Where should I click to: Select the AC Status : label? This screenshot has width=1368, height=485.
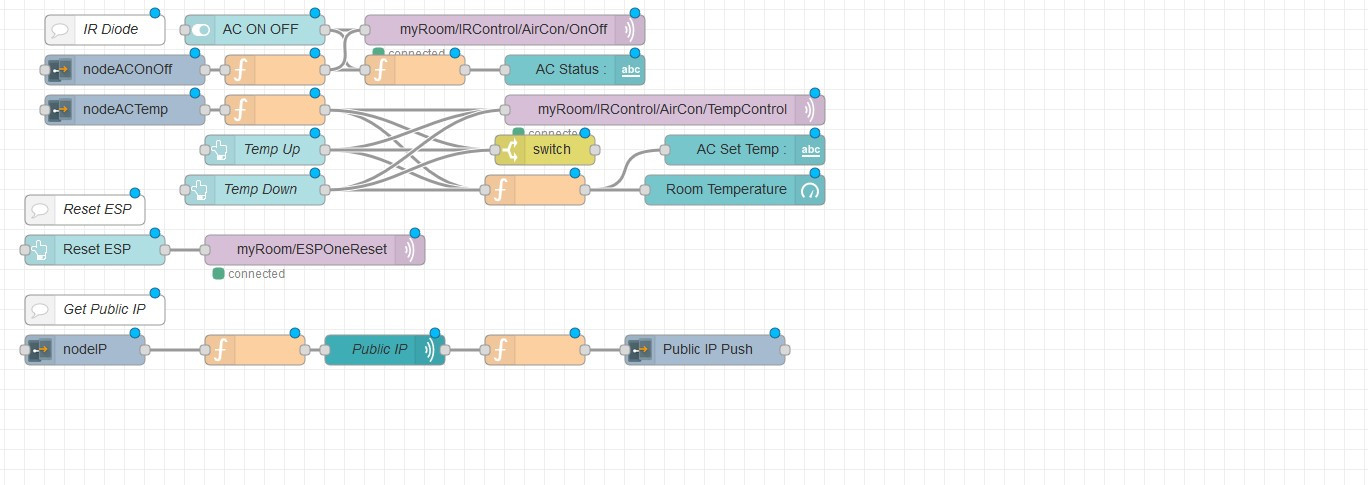point(571,69)
